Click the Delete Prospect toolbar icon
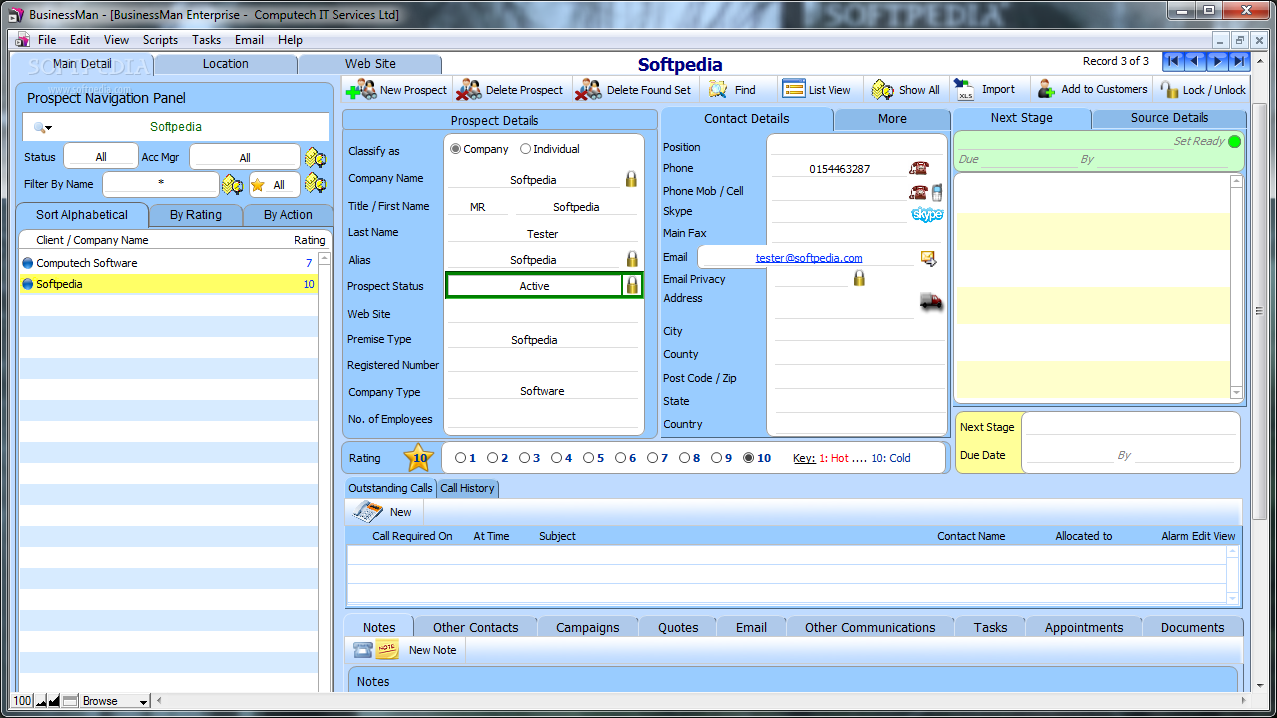This screenshot has height=718, width=1277. 469,90
